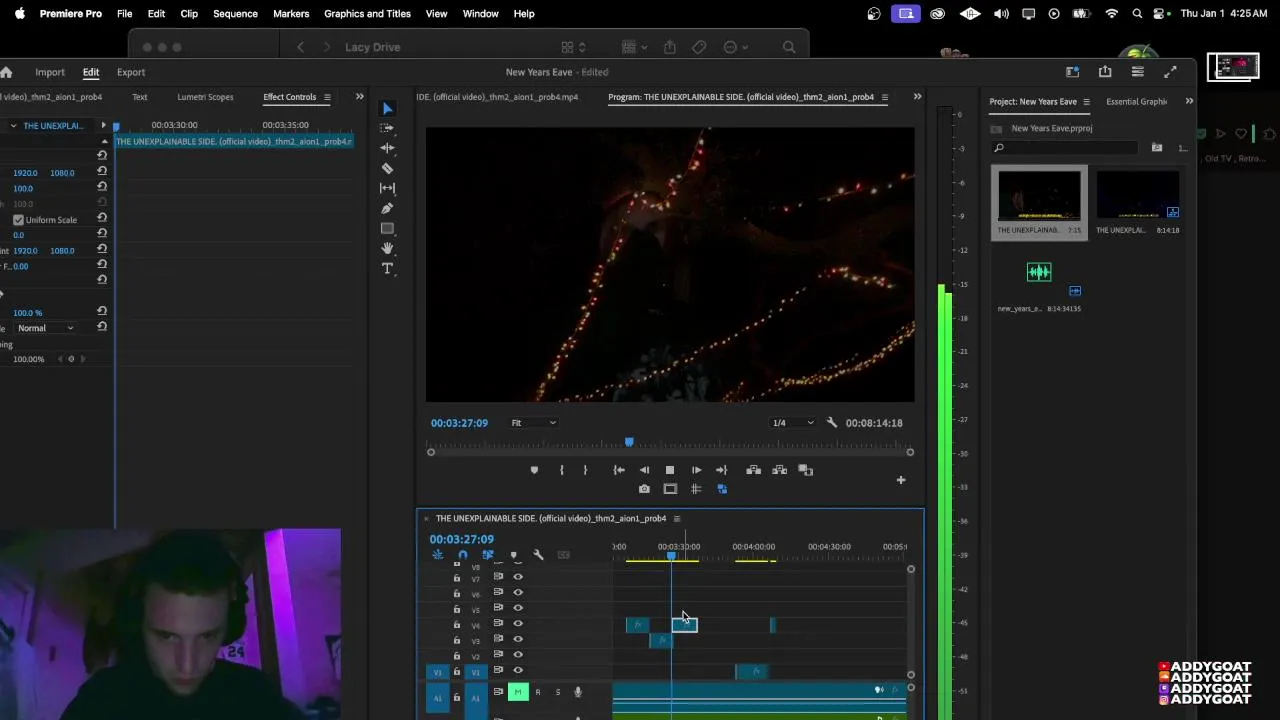The height and width of the screenshot is (720, 1280).
Task: Click the Mark Out bracket button
Action: coord(585,470)
